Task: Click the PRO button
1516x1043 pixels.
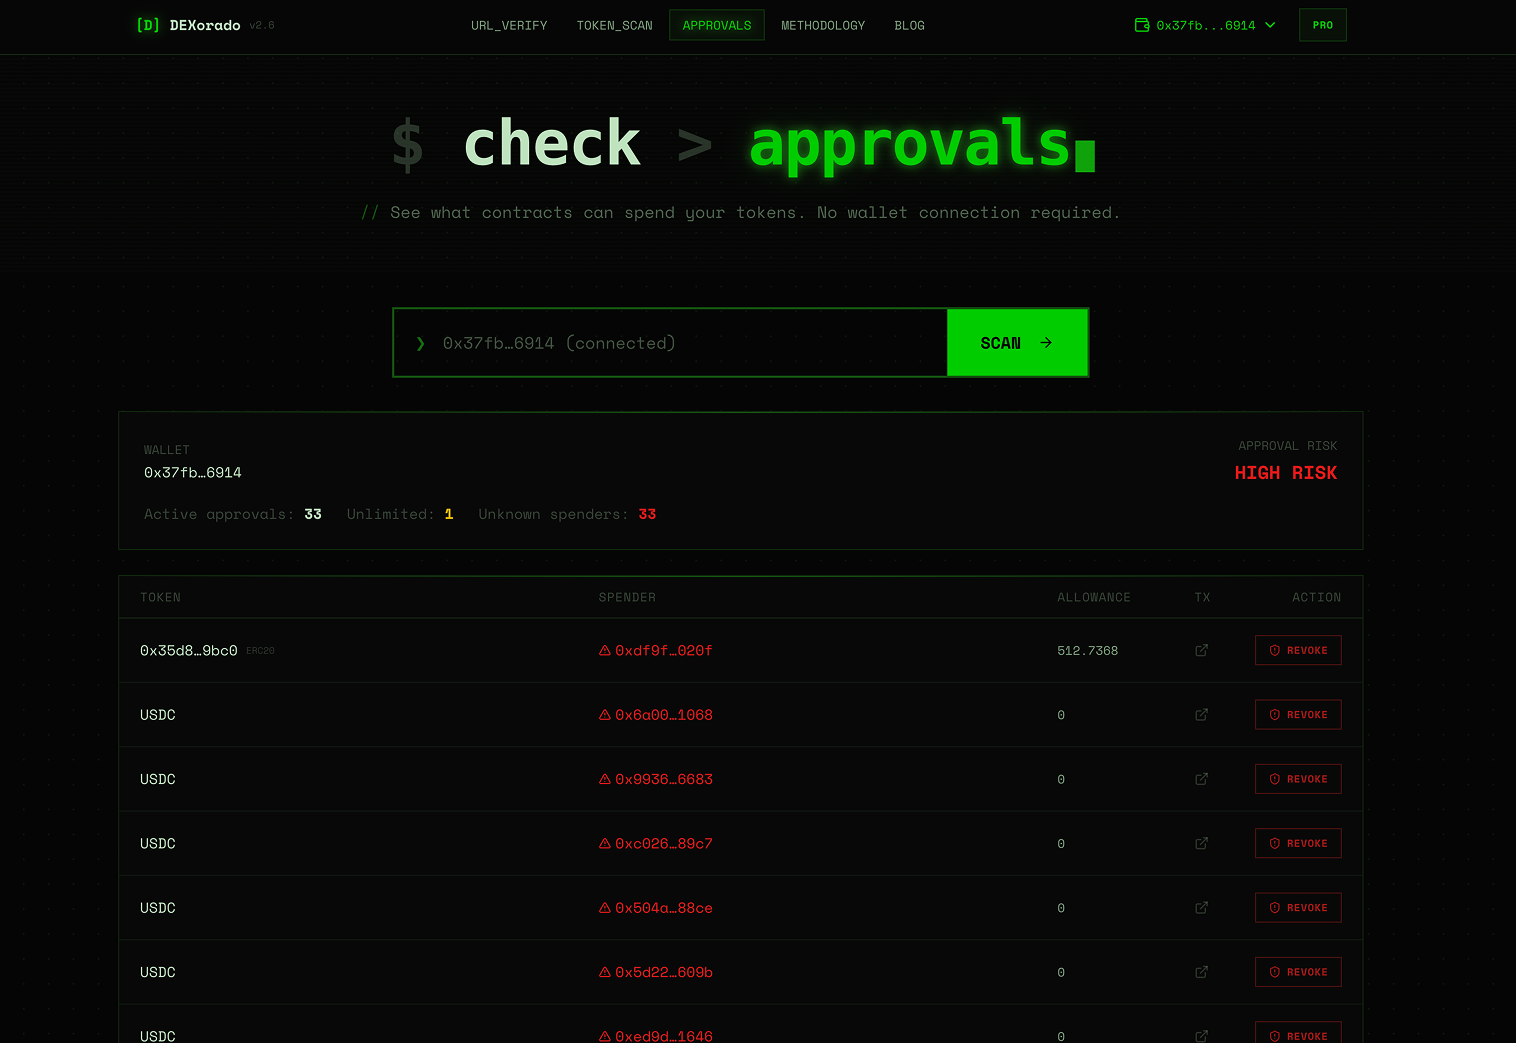Action: [x=1322, y=25]
